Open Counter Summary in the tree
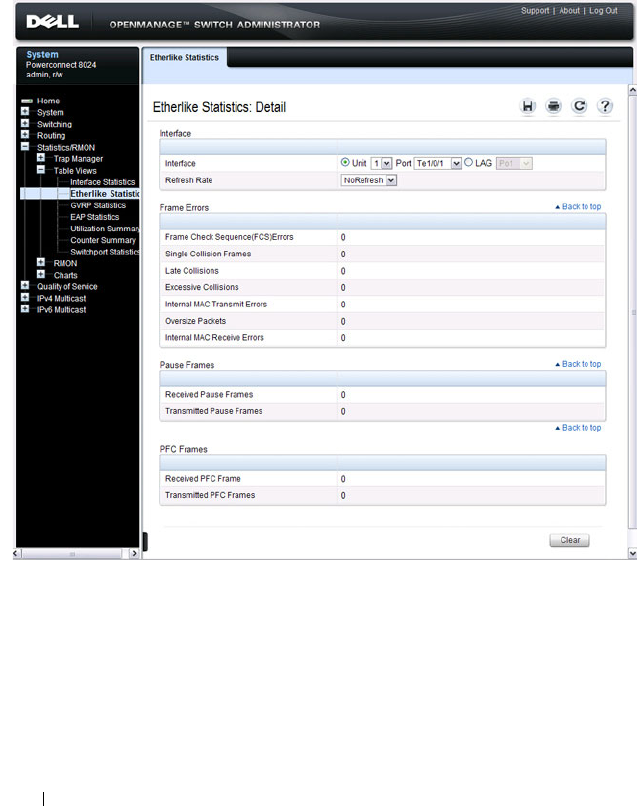Viewport: 641px width, 806px height. (x=103, y=240)
